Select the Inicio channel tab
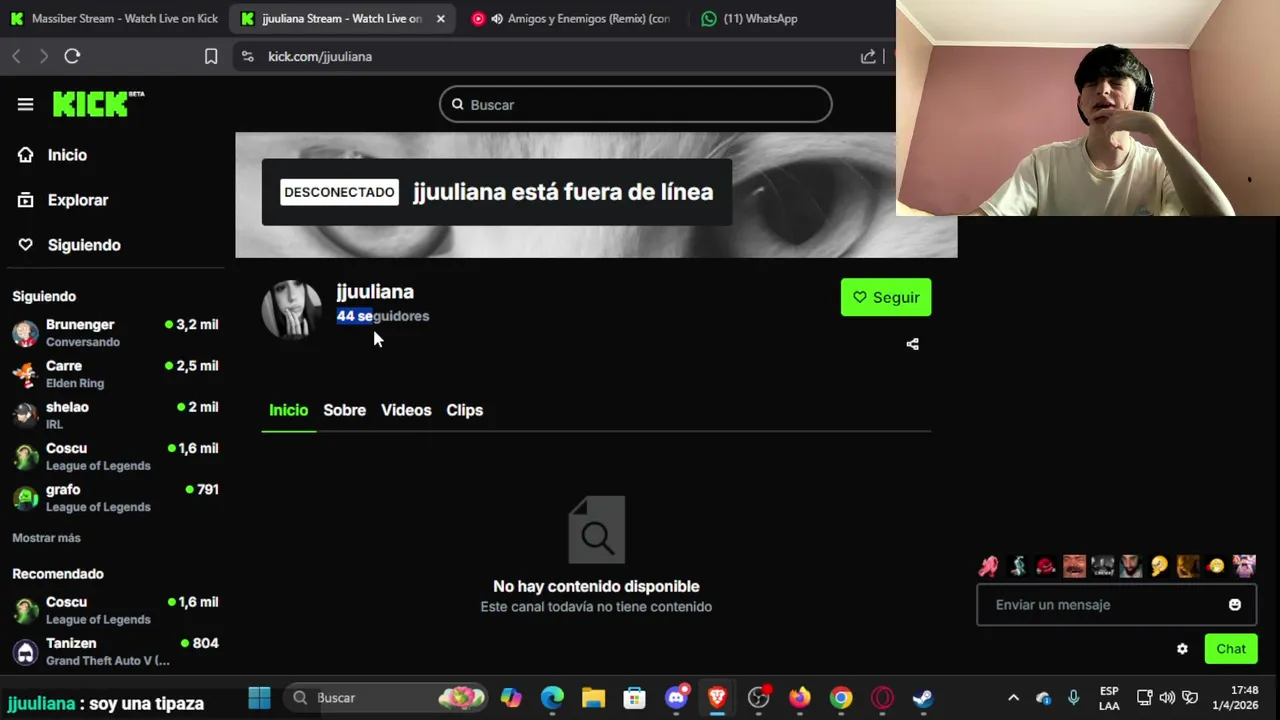Viewport: 1280px width, 720px height. [x=288, y=410]
